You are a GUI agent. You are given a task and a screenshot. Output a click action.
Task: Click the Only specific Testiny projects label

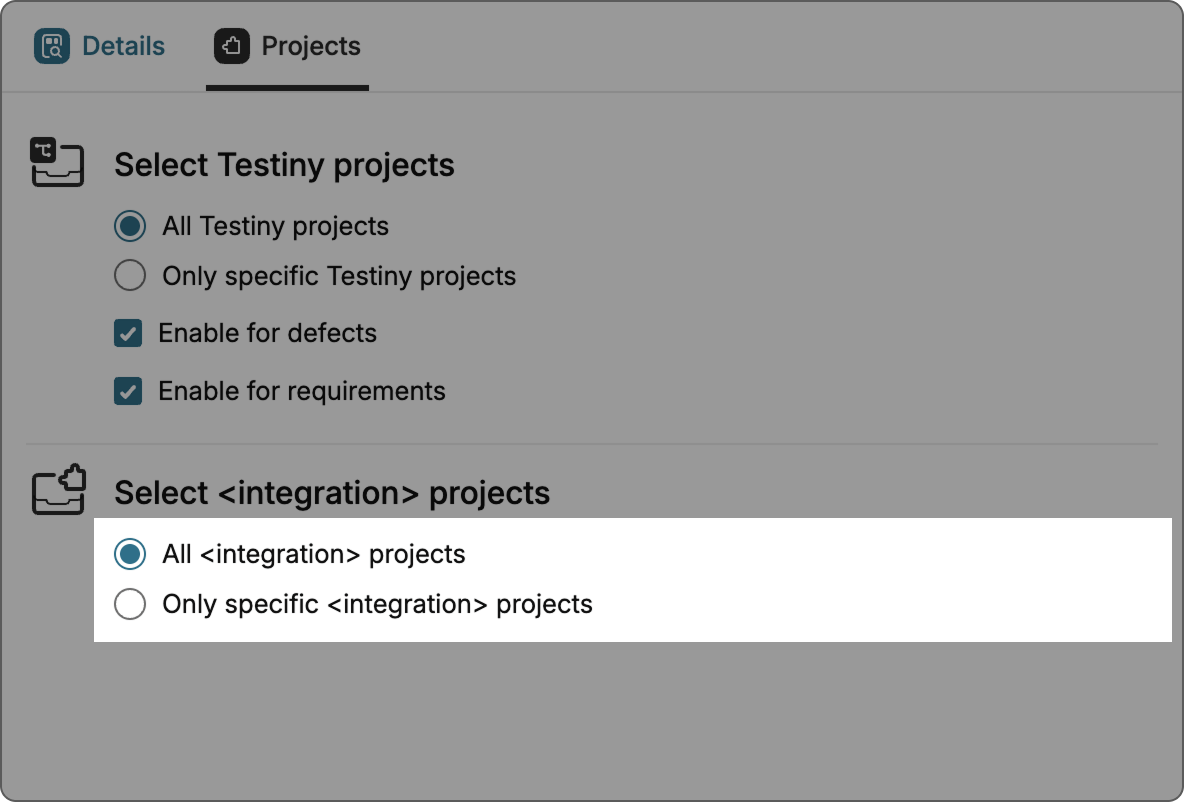point(339,276)
